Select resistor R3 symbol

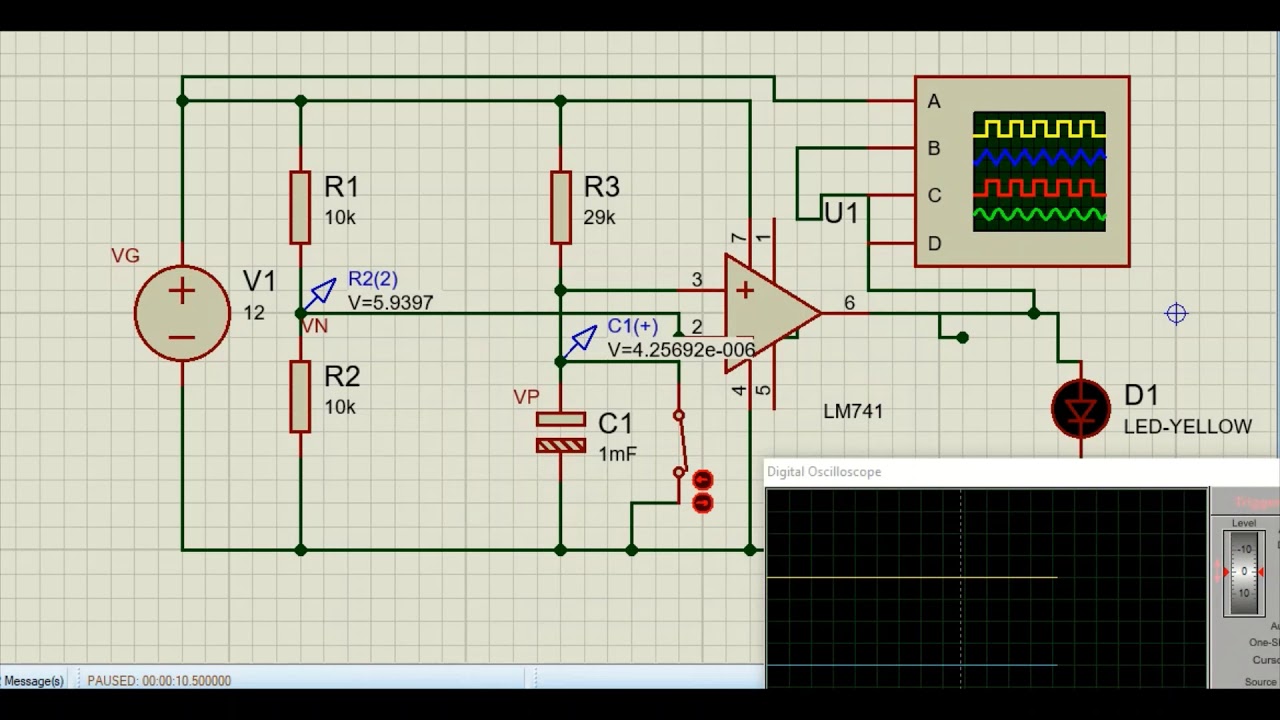point(560,207)
